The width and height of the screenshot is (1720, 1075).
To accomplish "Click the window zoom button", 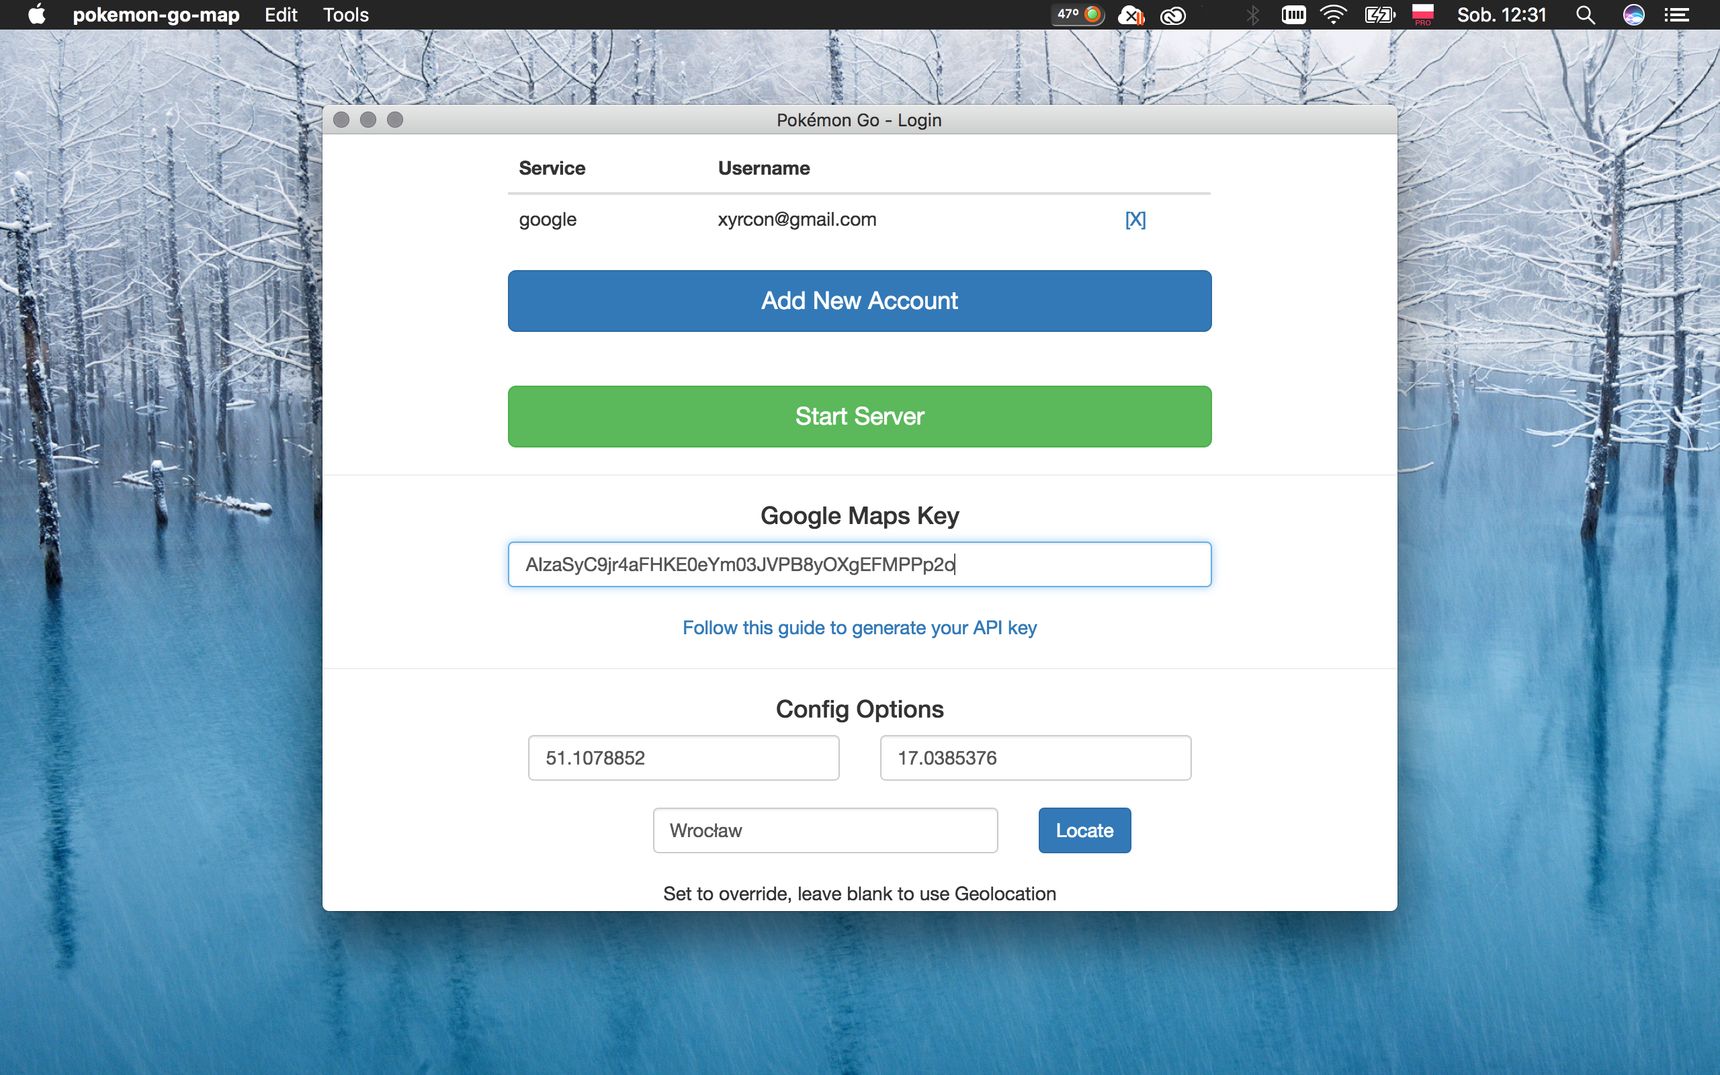I will 395,120.
